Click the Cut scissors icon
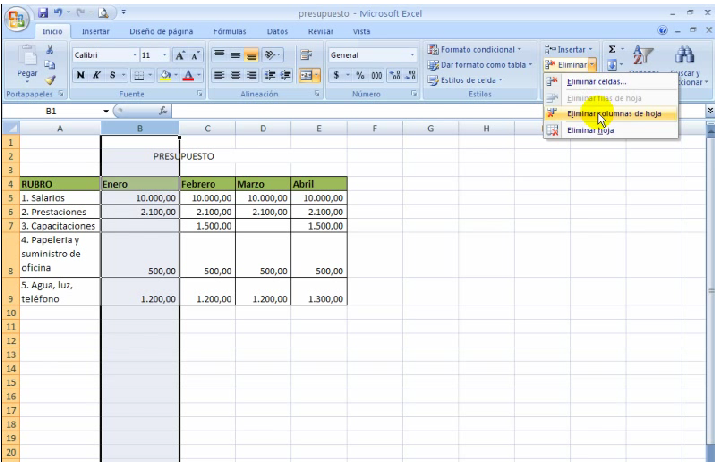 [x=49, y=49]
